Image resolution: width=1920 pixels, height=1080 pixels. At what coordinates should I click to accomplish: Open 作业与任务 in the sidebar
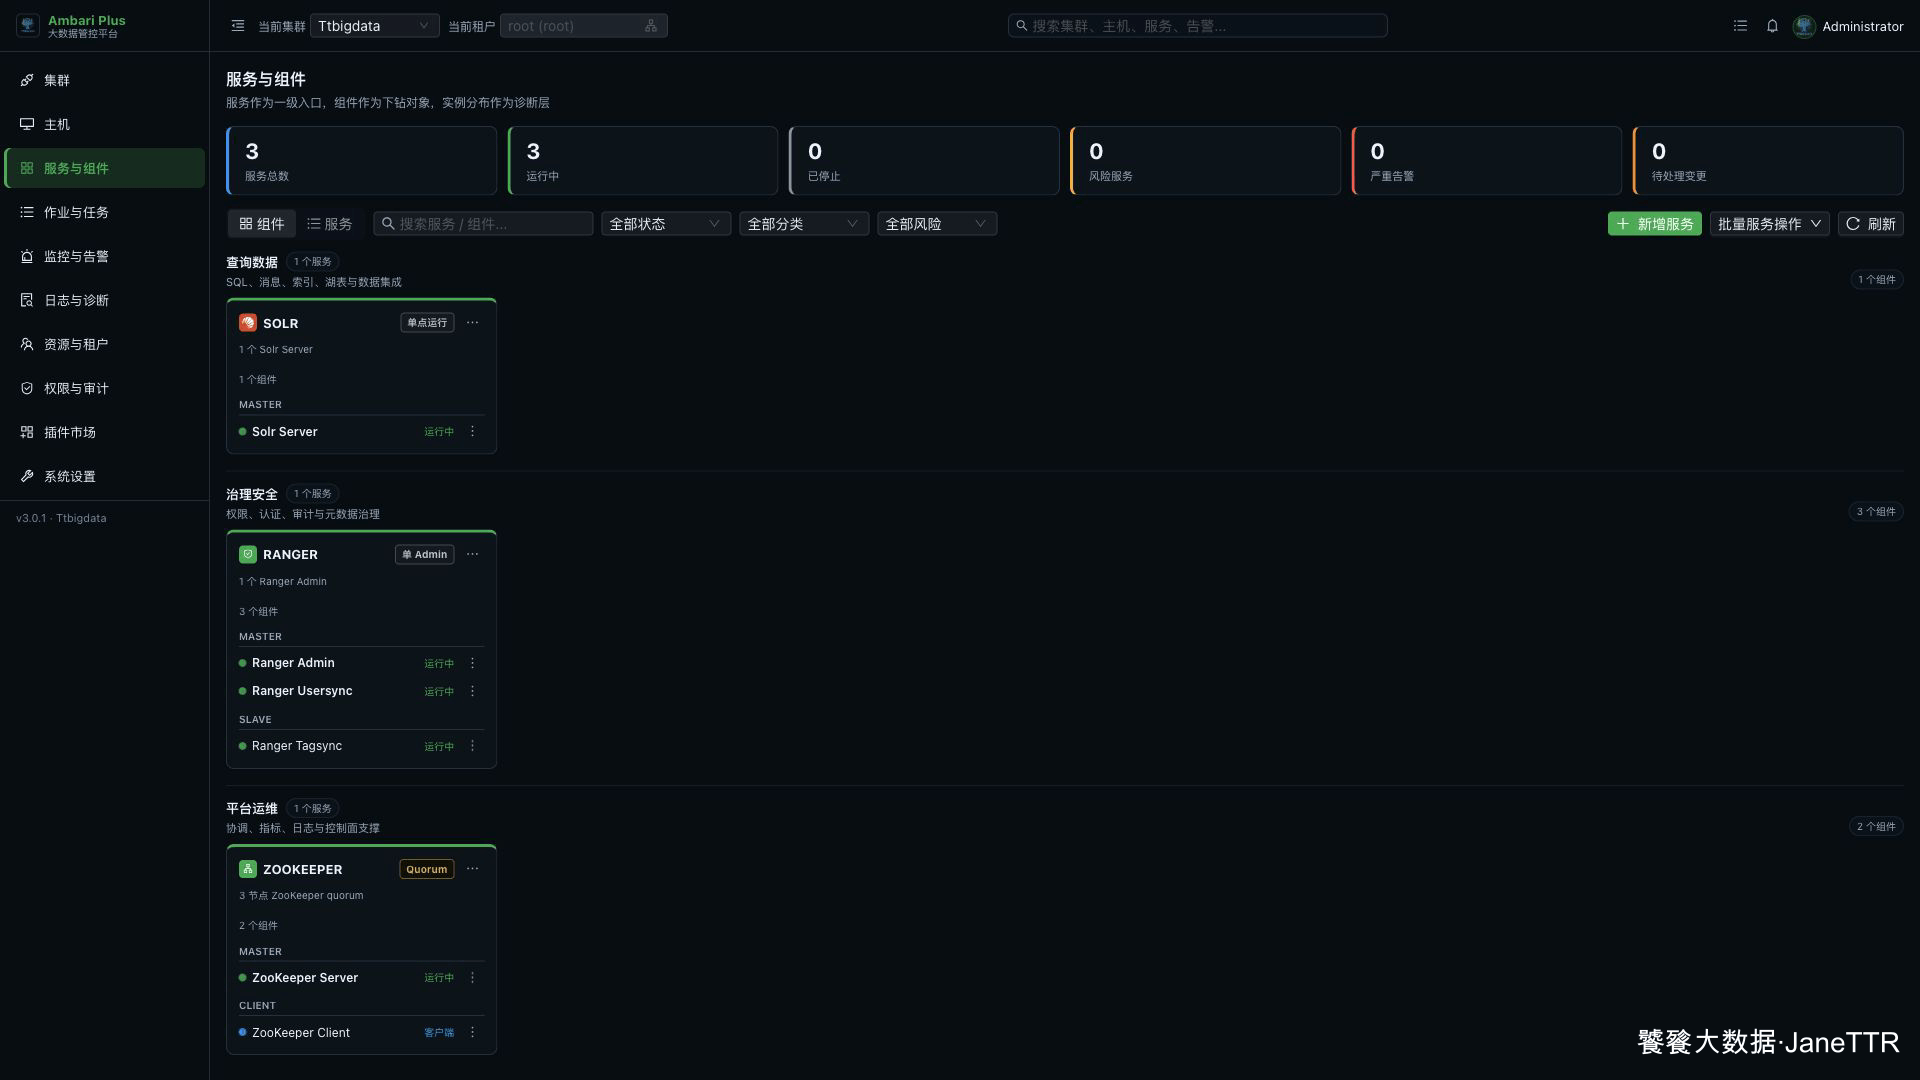(x=104, y=212)
